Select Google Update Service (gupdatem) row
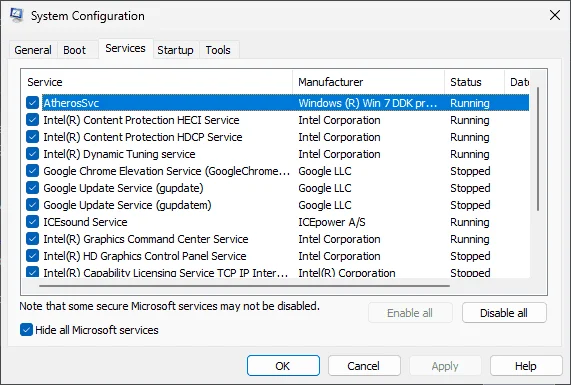571x385 pixels. (x=277, y=205)
